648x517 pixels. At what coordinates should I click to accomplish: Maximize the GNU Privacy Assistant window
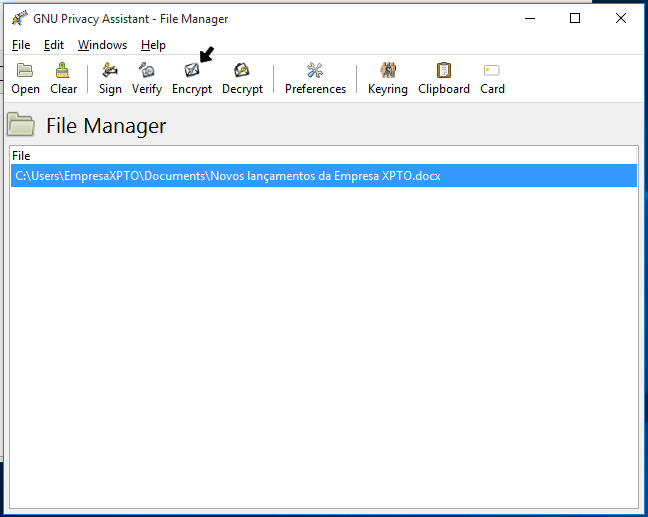point(575,19)
